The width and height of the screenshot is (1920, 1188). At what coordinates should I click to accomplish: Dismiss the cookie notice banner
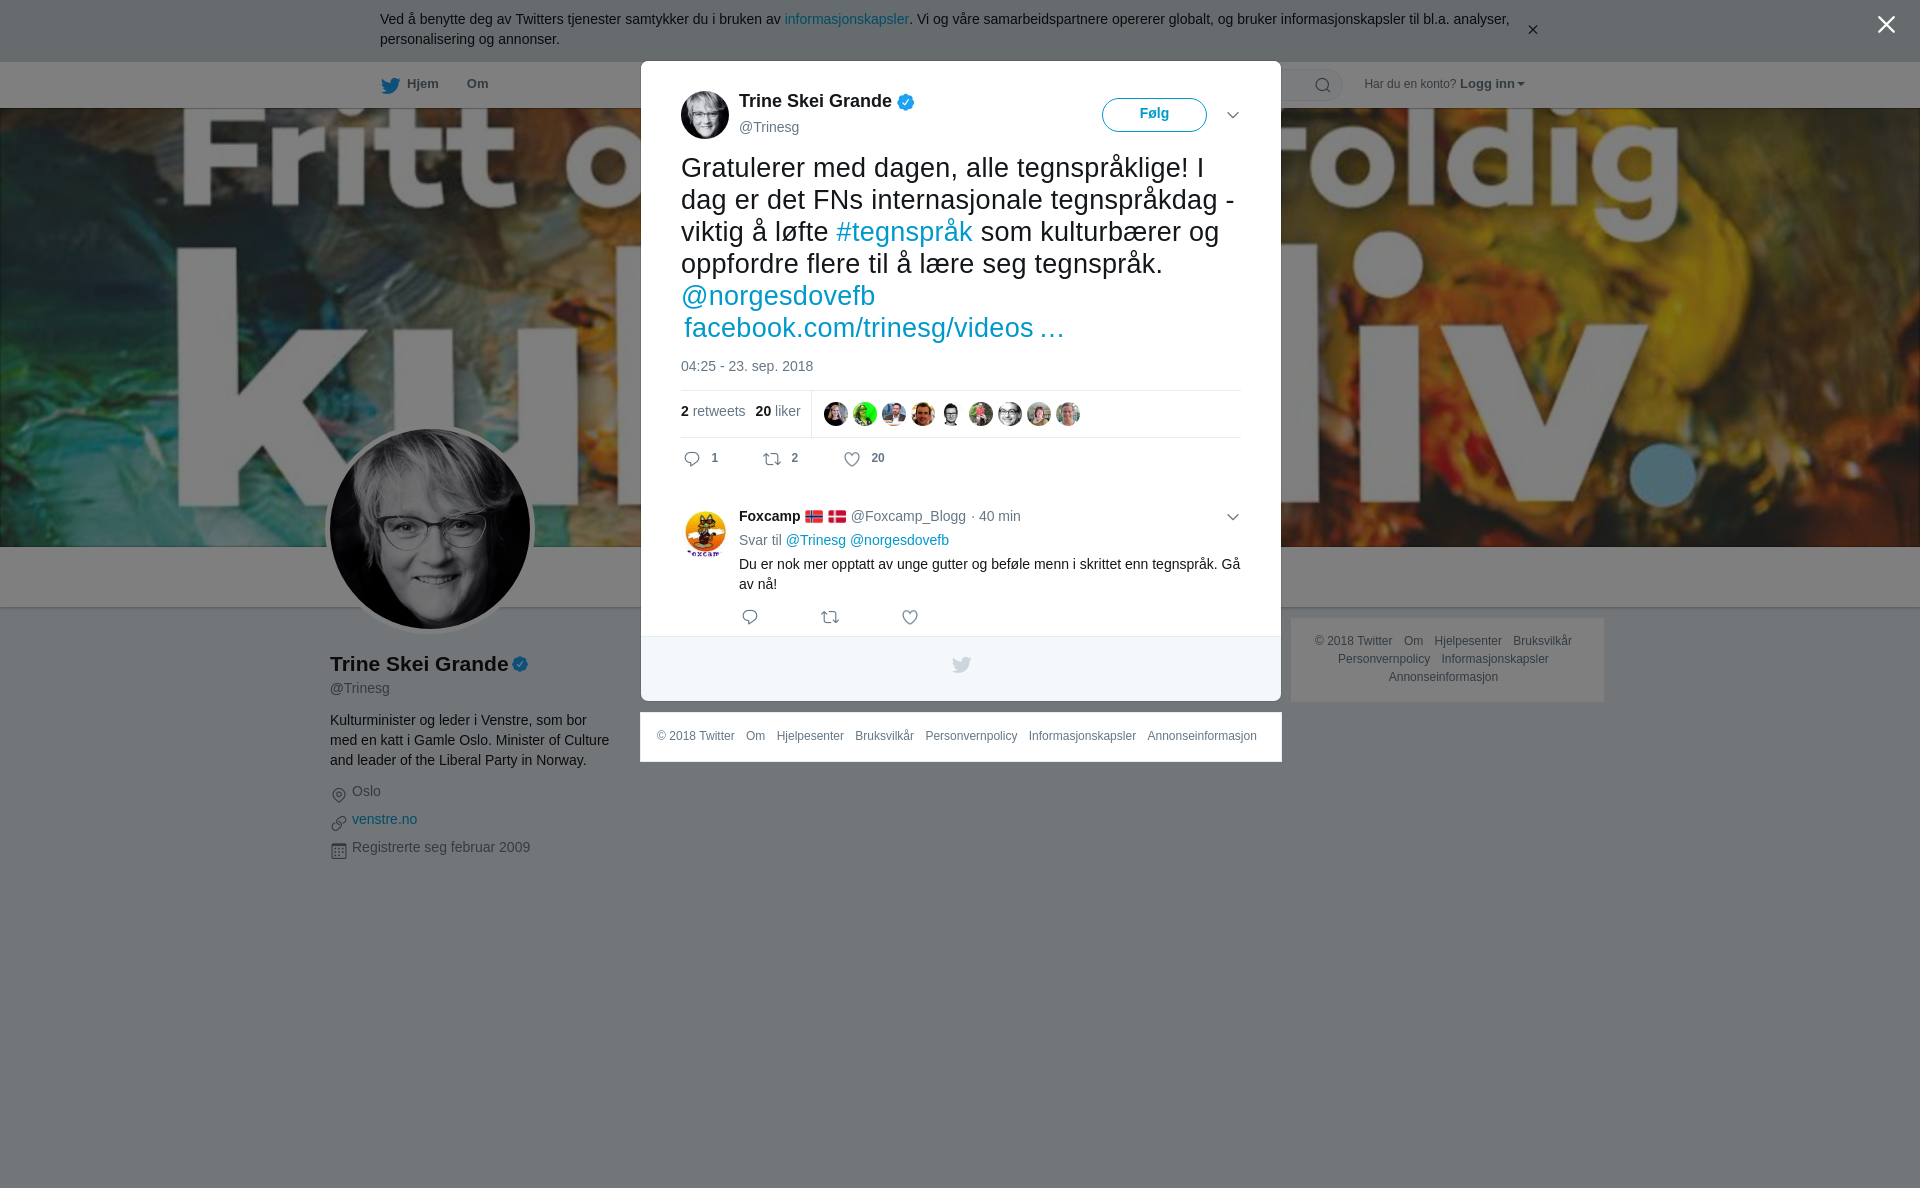pos(1532,30)
